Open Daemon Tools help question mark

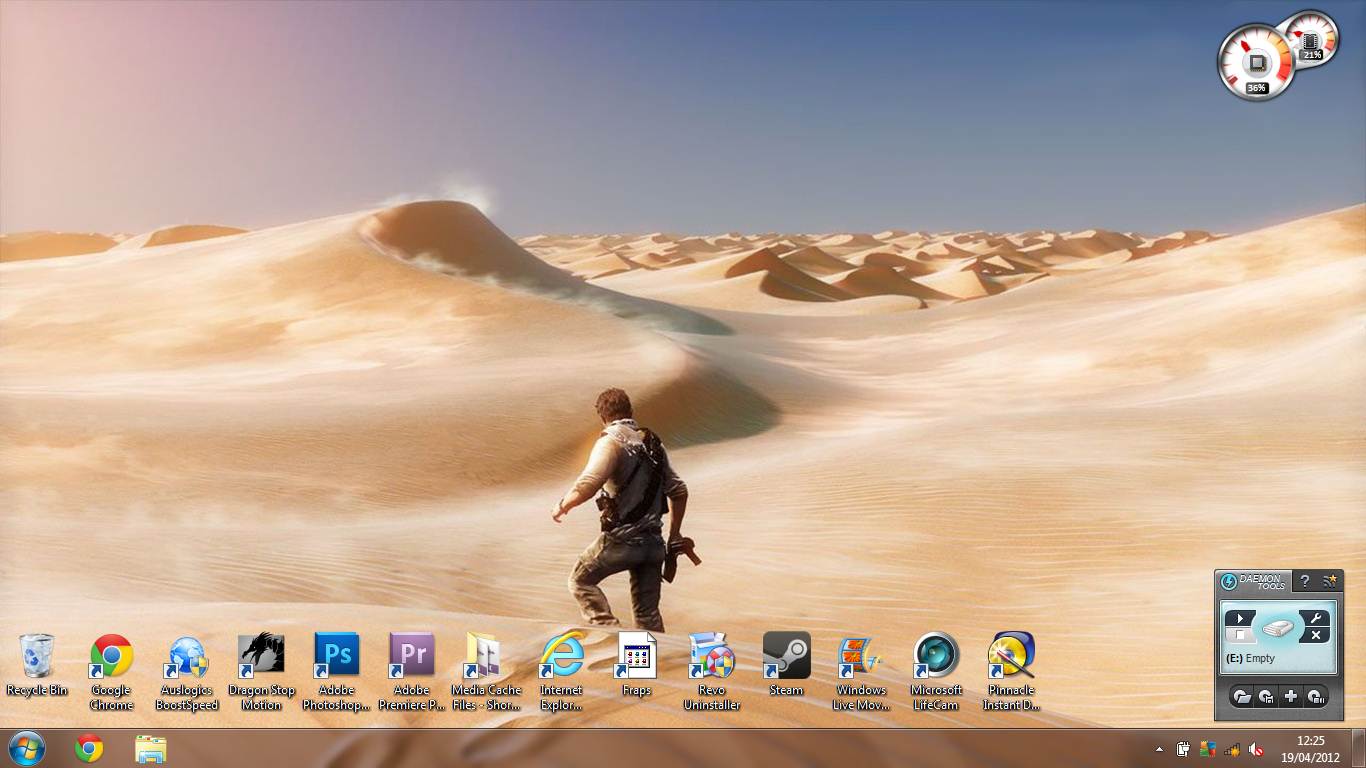pos(1304,581)
